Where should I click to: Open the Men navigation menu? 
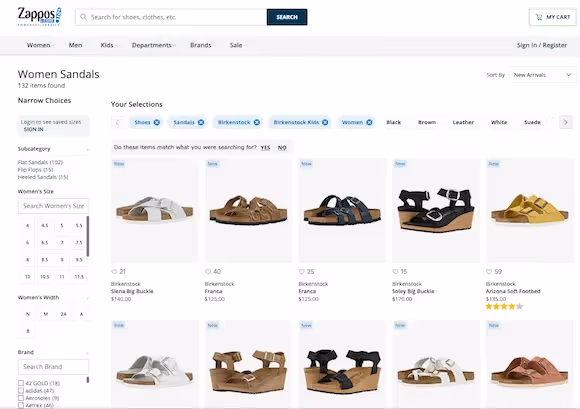click(x=77, y=45)
